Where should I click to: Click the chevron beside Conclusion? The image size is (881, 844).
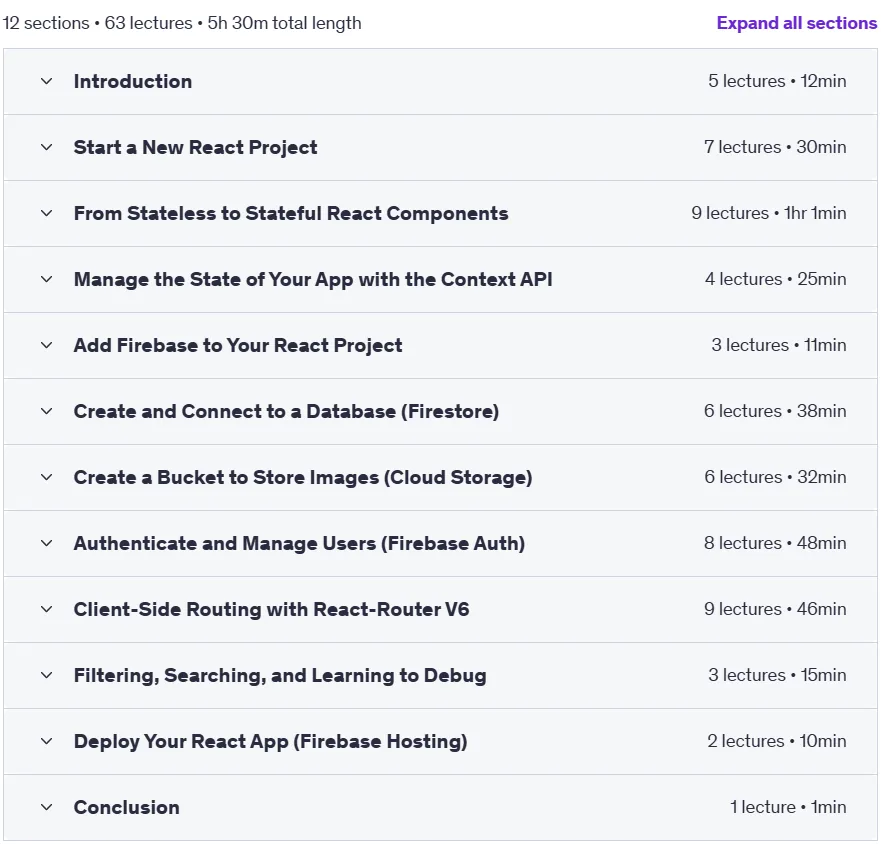click(47, 807)
